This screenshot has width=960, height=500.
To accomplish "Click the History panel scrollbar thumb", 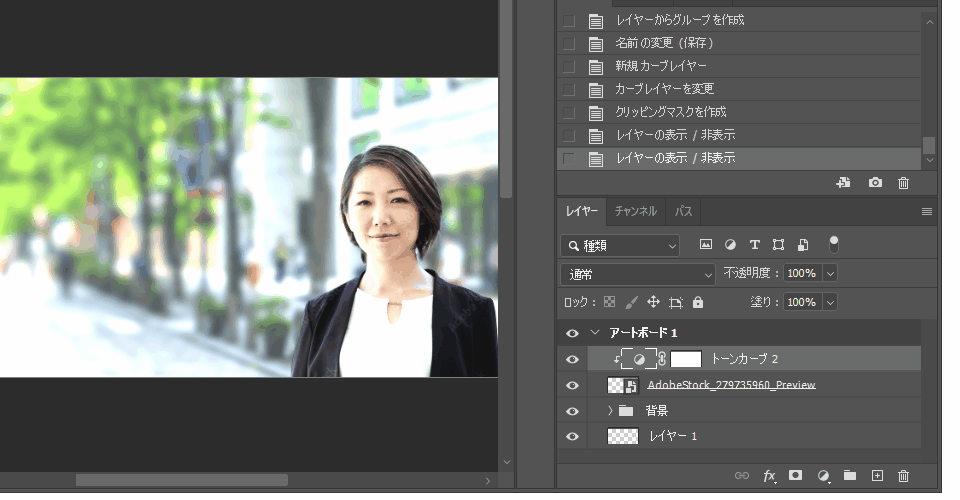I will (x=929, y=145).
